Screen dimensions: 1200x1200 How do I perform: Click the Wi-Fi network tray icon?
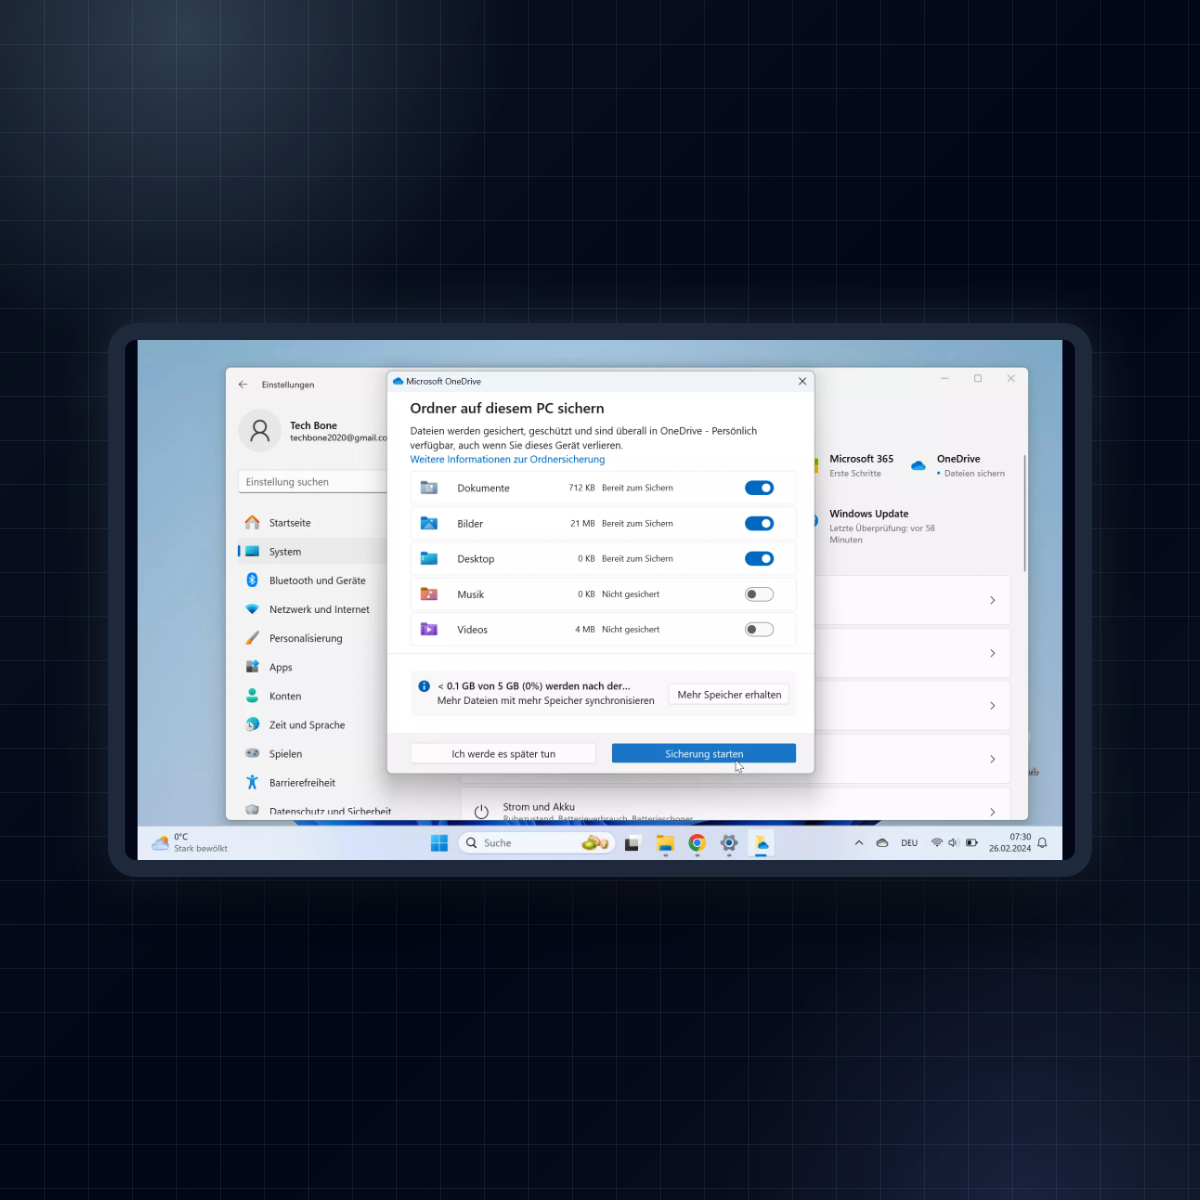937,843
